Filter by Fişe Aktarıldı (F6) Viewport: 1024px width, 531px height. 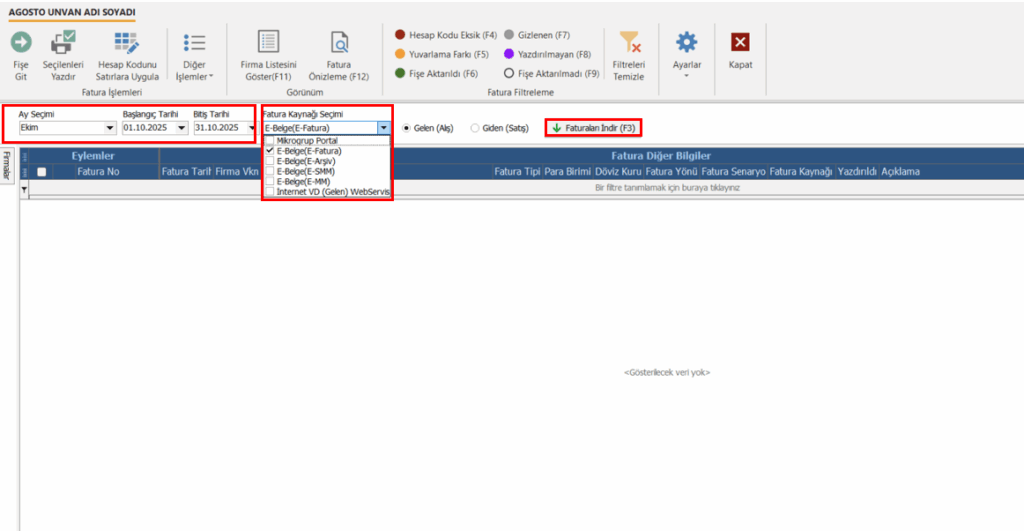(436, 74)
